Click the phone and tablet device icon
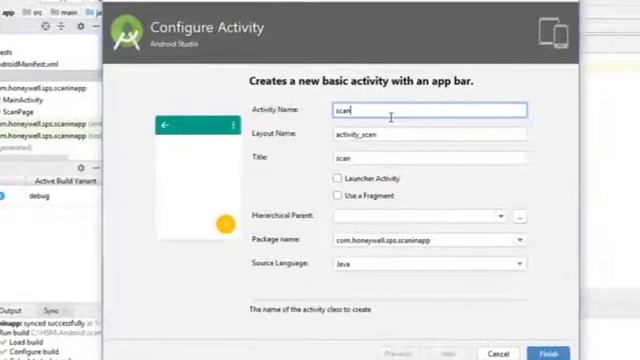Image resolution: width=640 pixels, height=360 pixels. point(553,33)
